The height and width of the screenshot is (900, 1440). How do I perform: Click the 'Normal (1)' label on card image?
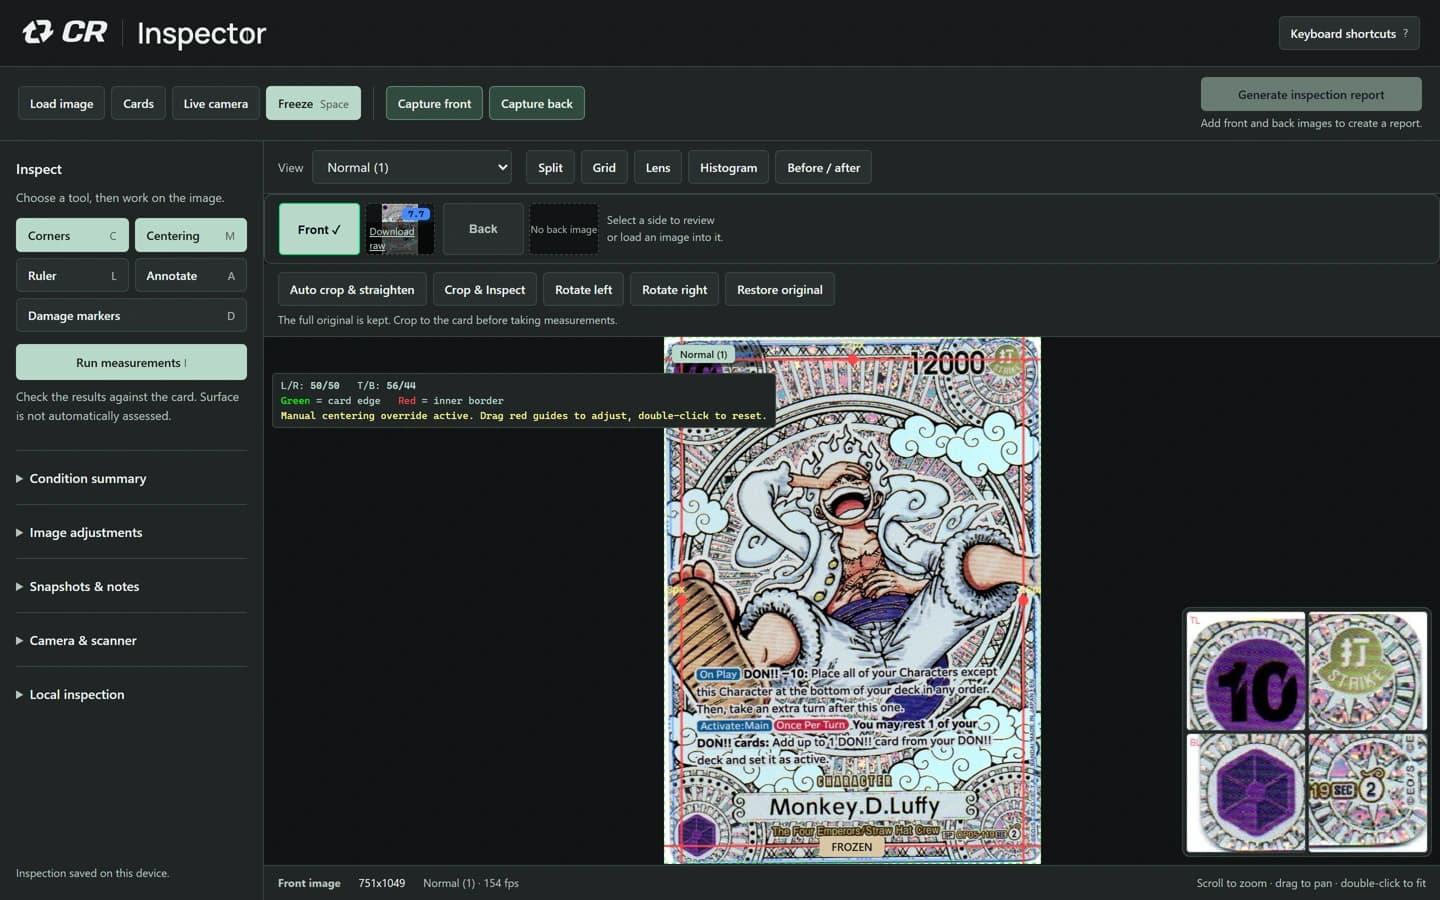703,354
